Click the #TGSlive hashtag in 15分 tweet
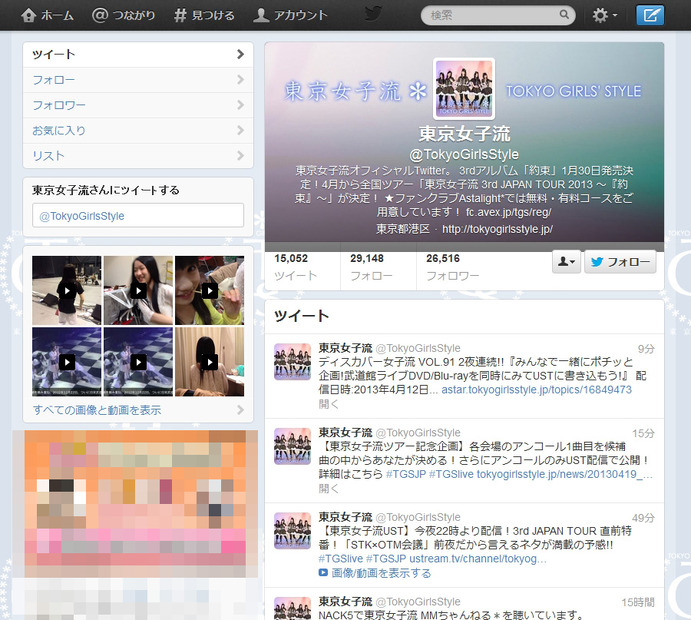The height and width of the screenshot is (620, 691). pyautogui.click(x=451, y=474)
